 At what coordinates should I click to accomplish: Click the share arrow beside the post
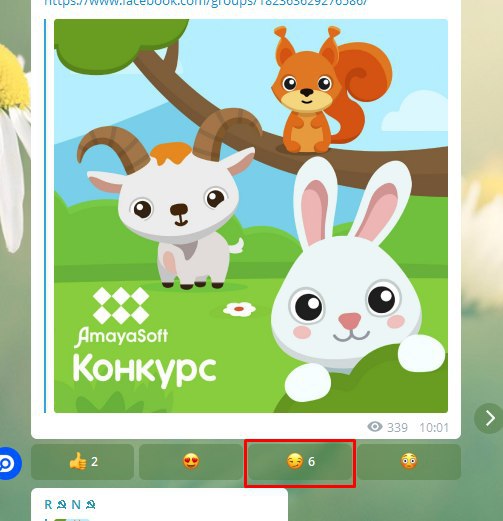coord(489,418)
